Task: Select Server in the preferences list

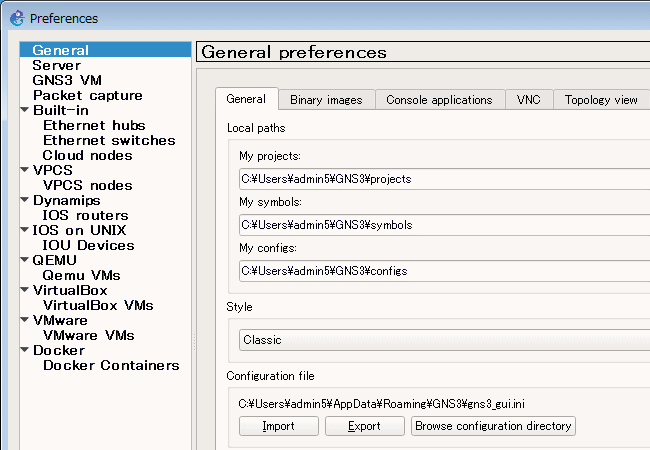Action: click(56, 65)
